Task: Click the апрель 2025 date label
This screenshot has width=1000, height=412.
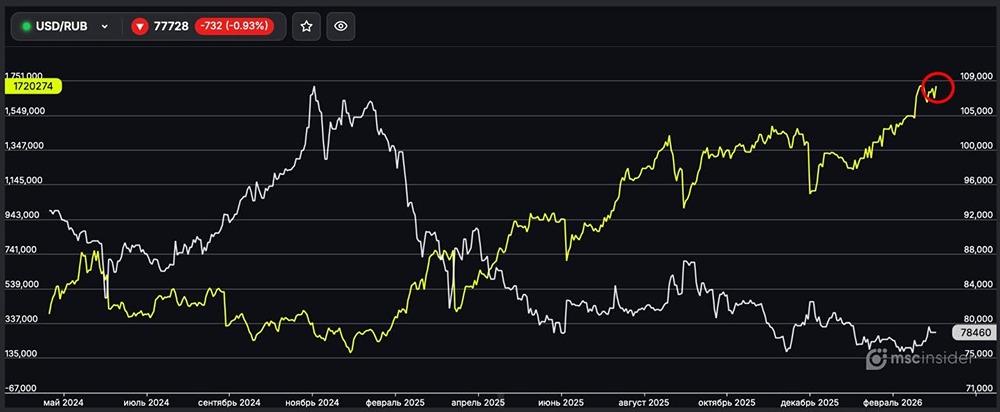Action: click(480, 402)
